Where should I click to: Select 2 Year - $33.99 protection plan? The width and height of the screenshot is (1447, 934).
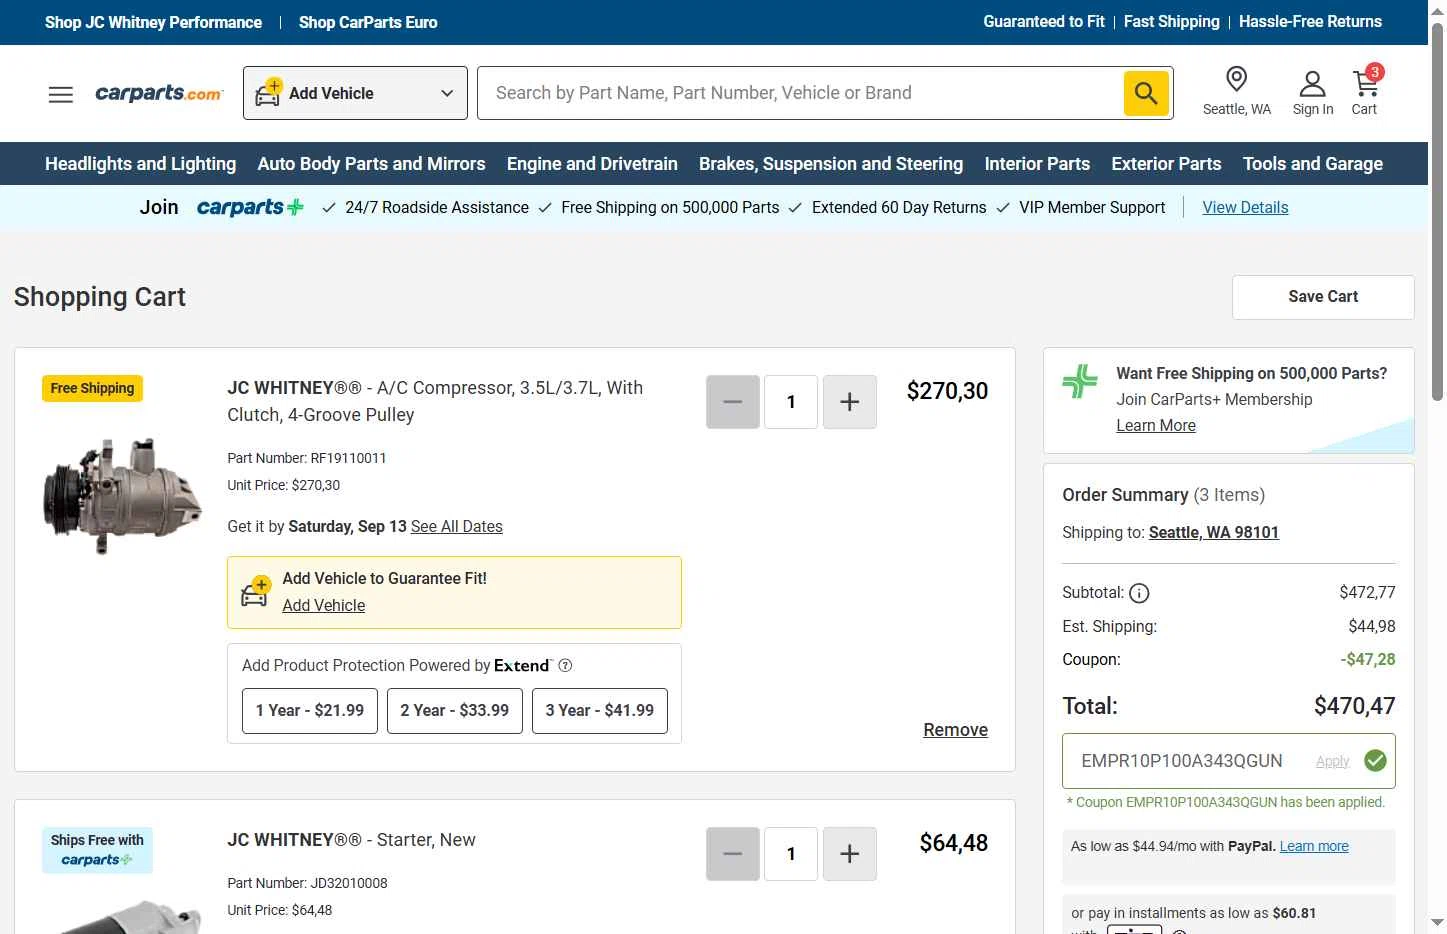[455, 710]
